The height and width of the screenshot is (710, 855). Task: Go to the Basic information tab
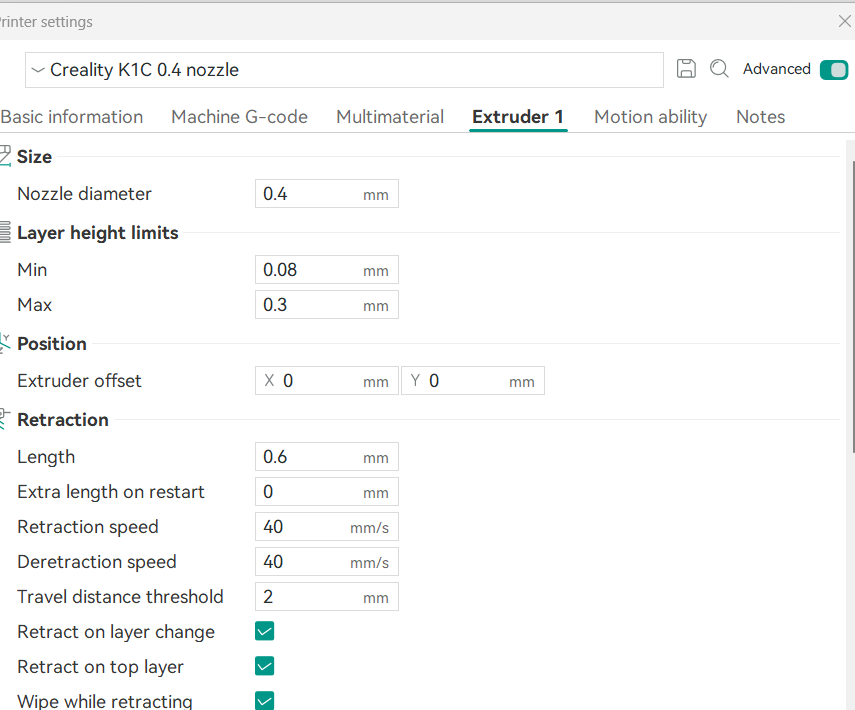tap(71, 117)
